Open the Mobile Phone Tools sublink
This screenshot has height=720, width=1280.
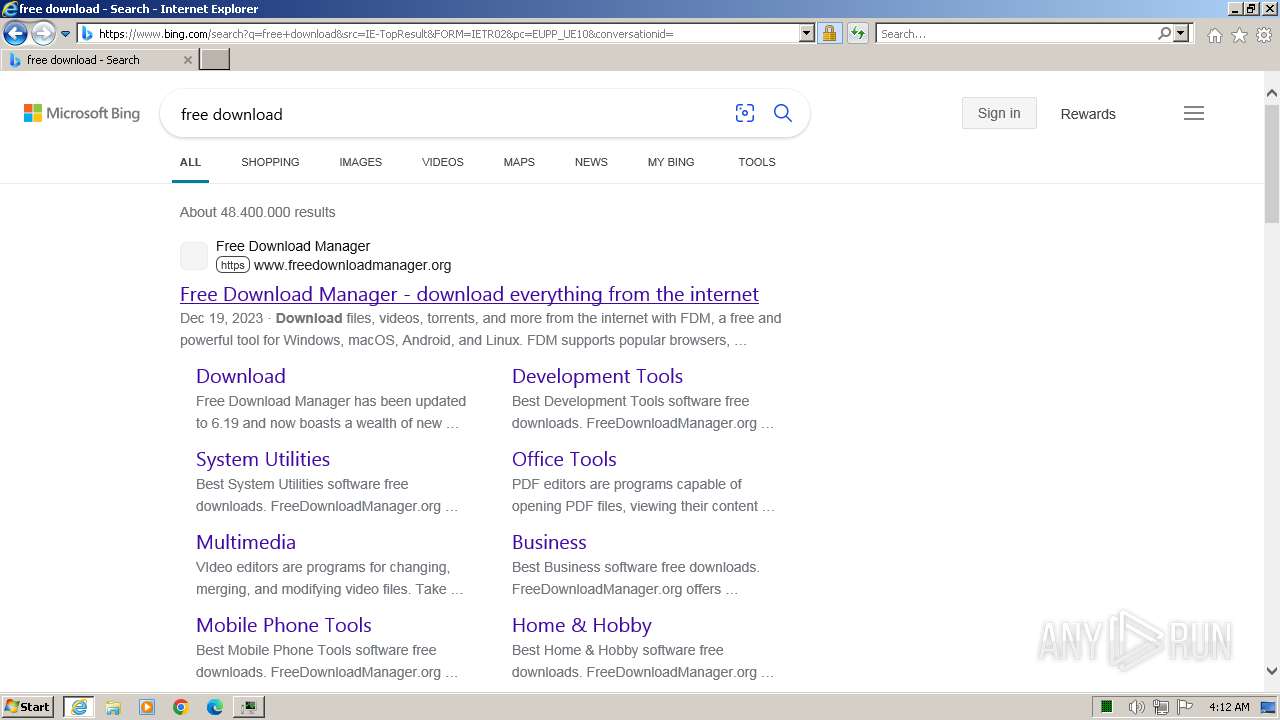(x=284, y=625)
